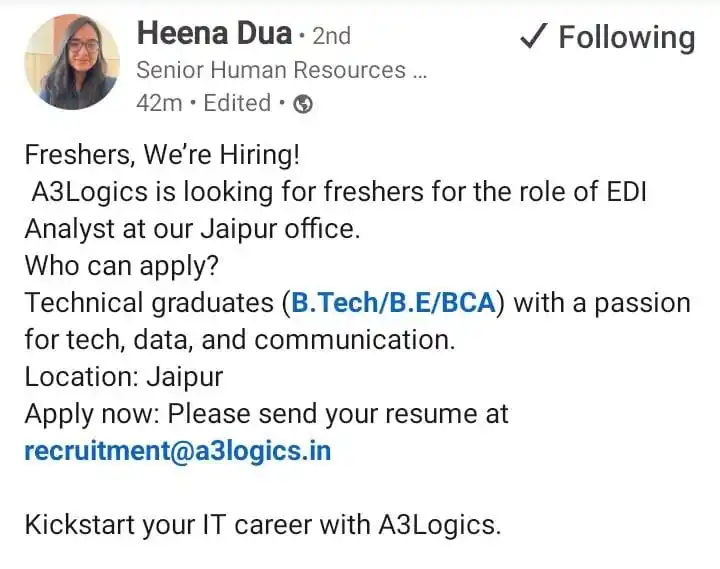Open the Heena Dua name link
720x569 pixels.
tap(214, 34)
